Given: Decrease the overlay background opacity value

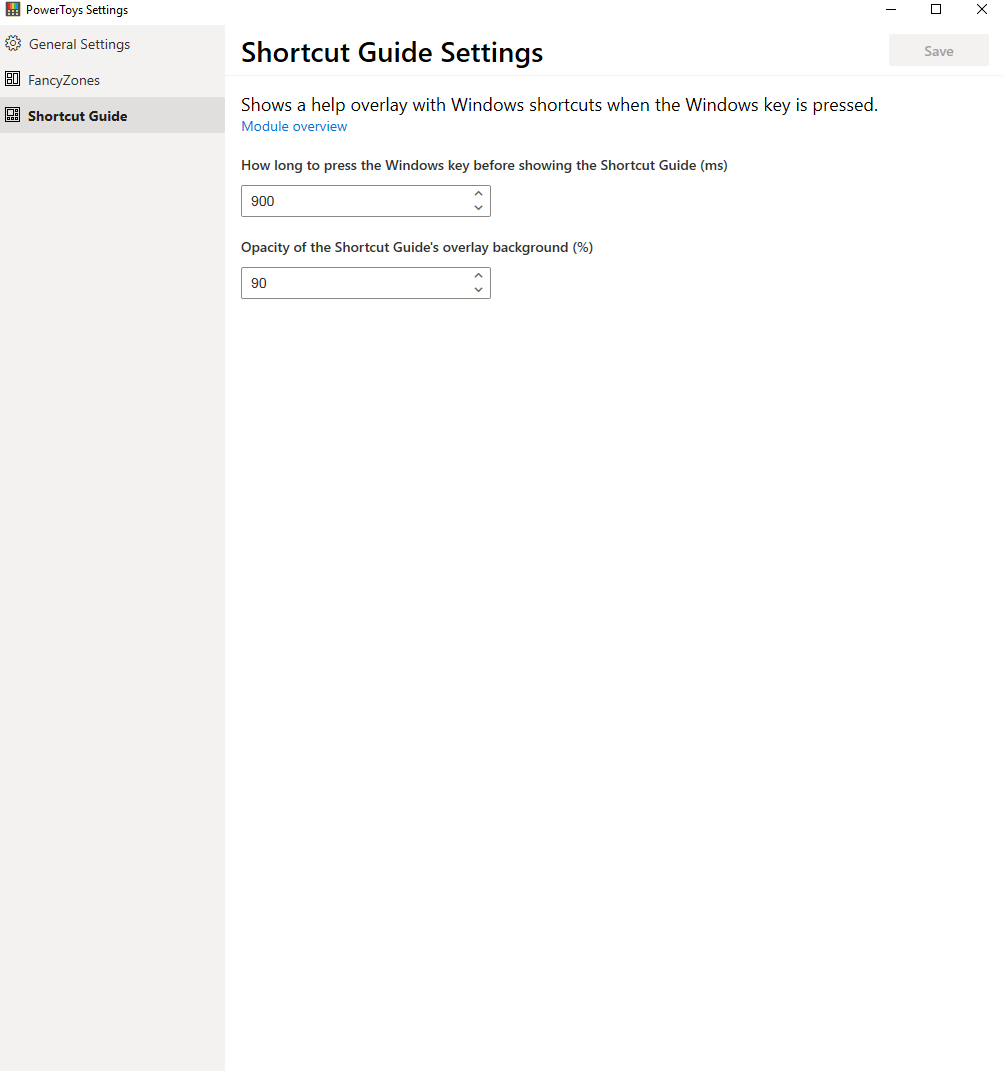Looking at the screenshot, I should [x=478, y=290].
